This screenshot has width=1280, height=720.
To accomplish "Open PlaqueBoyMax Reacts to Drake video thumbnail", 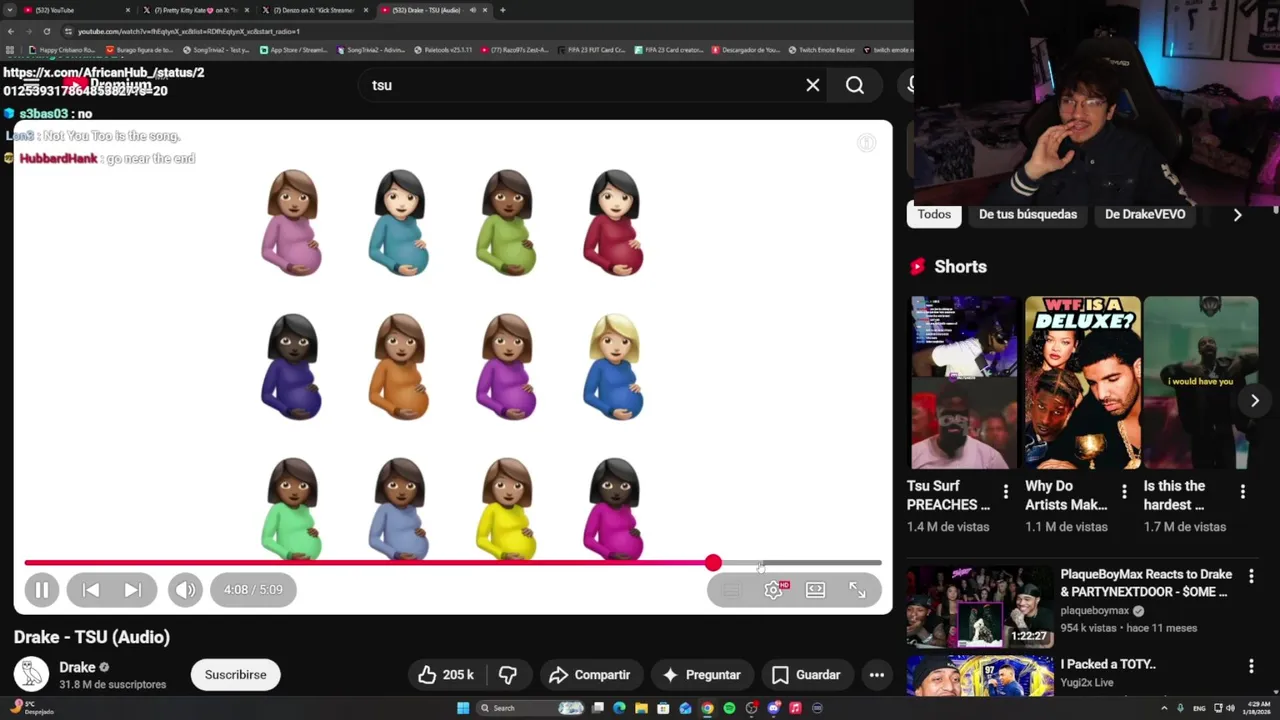I will pos(980,607).
